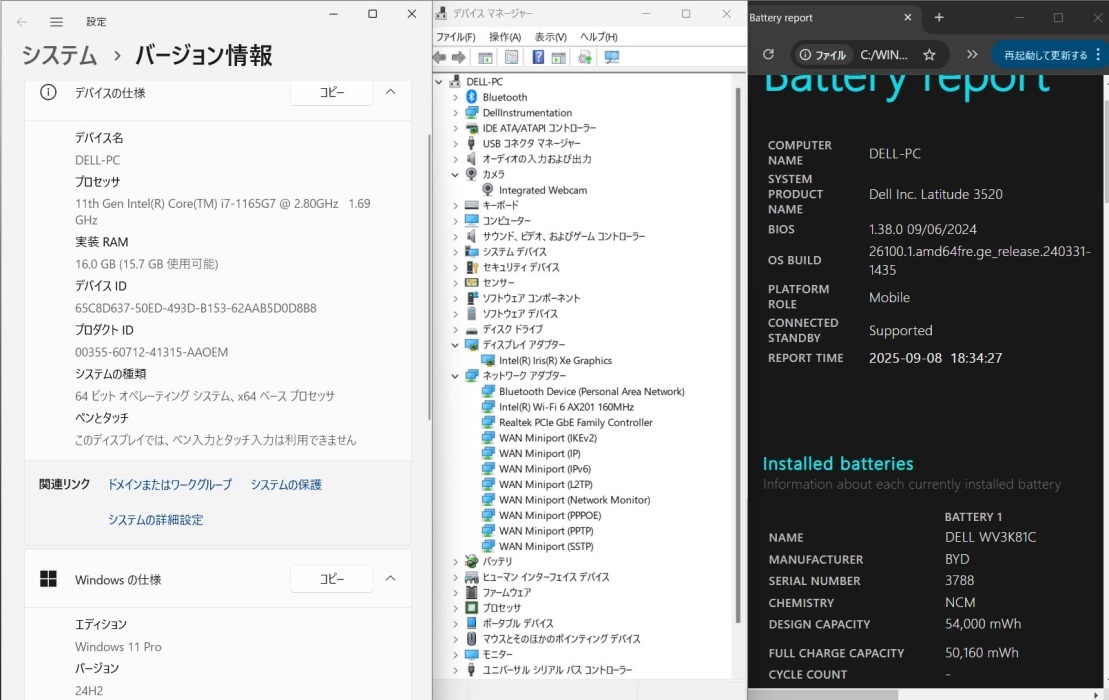Click the Settings hamburger navigation menu icon
Image resolution: width=1109 pixels, height=700 pixels.
coord(57,21)
